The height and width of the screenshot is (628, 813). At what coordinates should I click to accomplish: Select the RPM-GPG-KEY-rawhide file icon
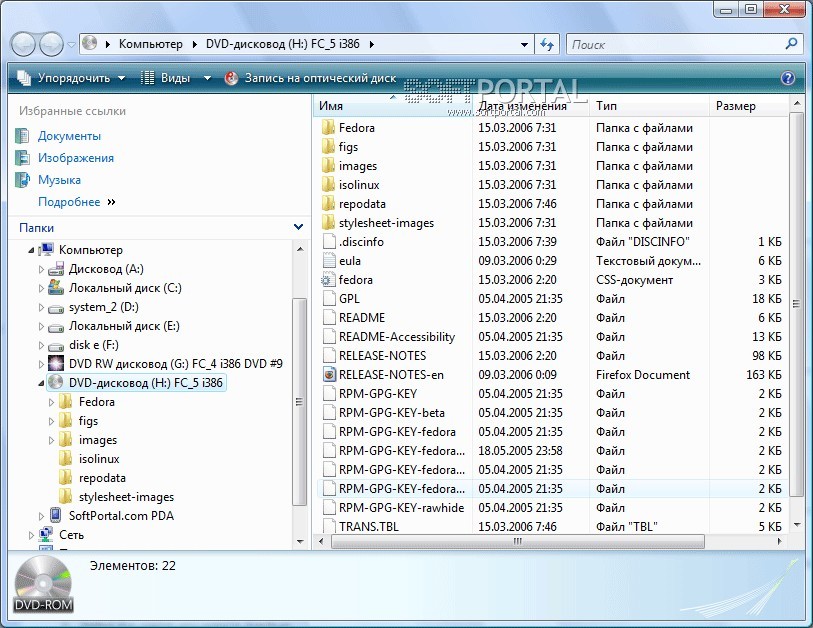click(329, 508)
